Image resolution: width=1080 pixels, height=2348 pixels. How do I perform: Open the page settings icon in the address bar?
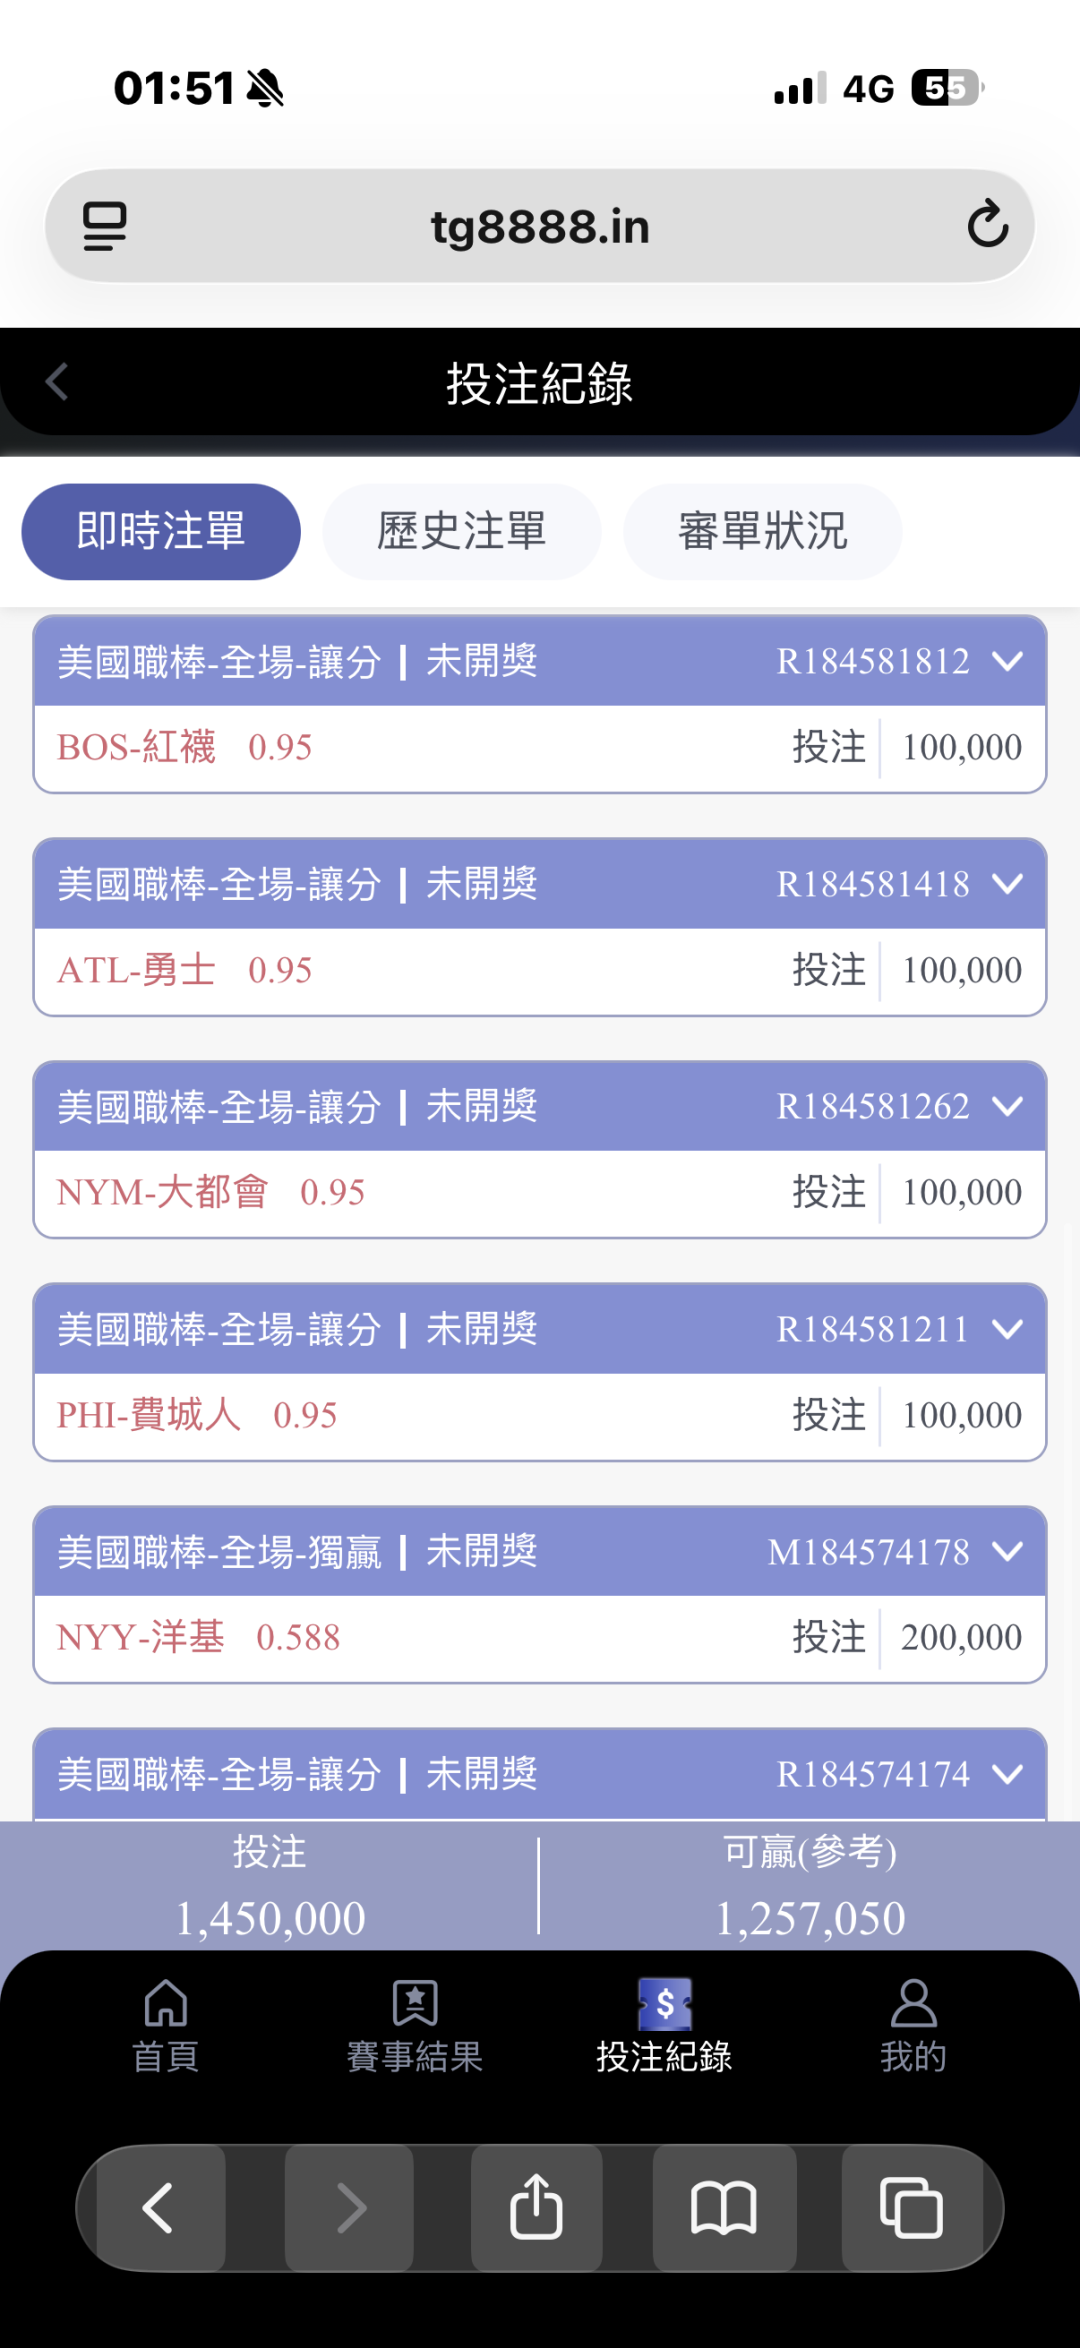[x=104, y=226]
